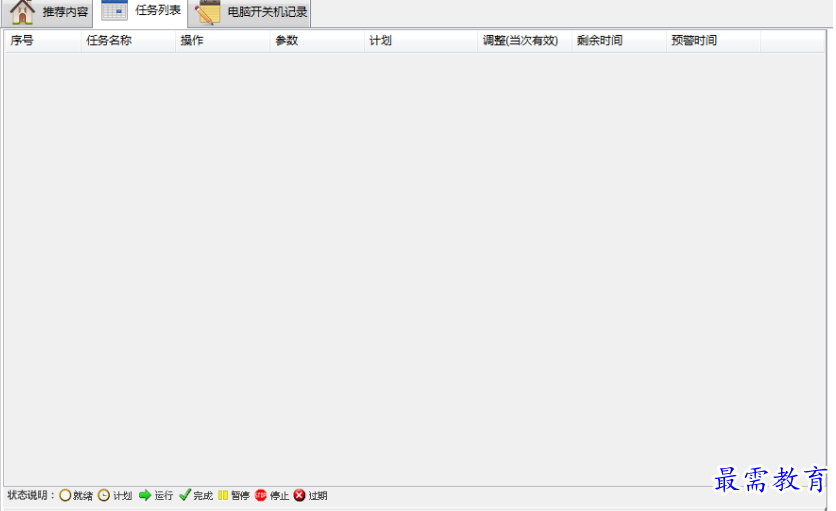Click the 调整(当次有效) column header
Viewport: 836px width, 511px height.
tap(525, 41)
